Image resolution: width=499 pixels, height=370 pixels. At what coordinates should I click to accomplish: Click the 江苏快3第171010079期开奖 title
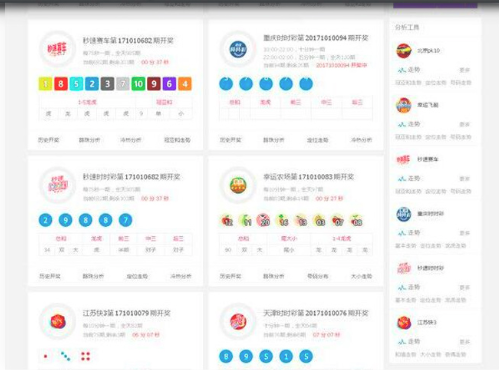(x=127, y=313)
